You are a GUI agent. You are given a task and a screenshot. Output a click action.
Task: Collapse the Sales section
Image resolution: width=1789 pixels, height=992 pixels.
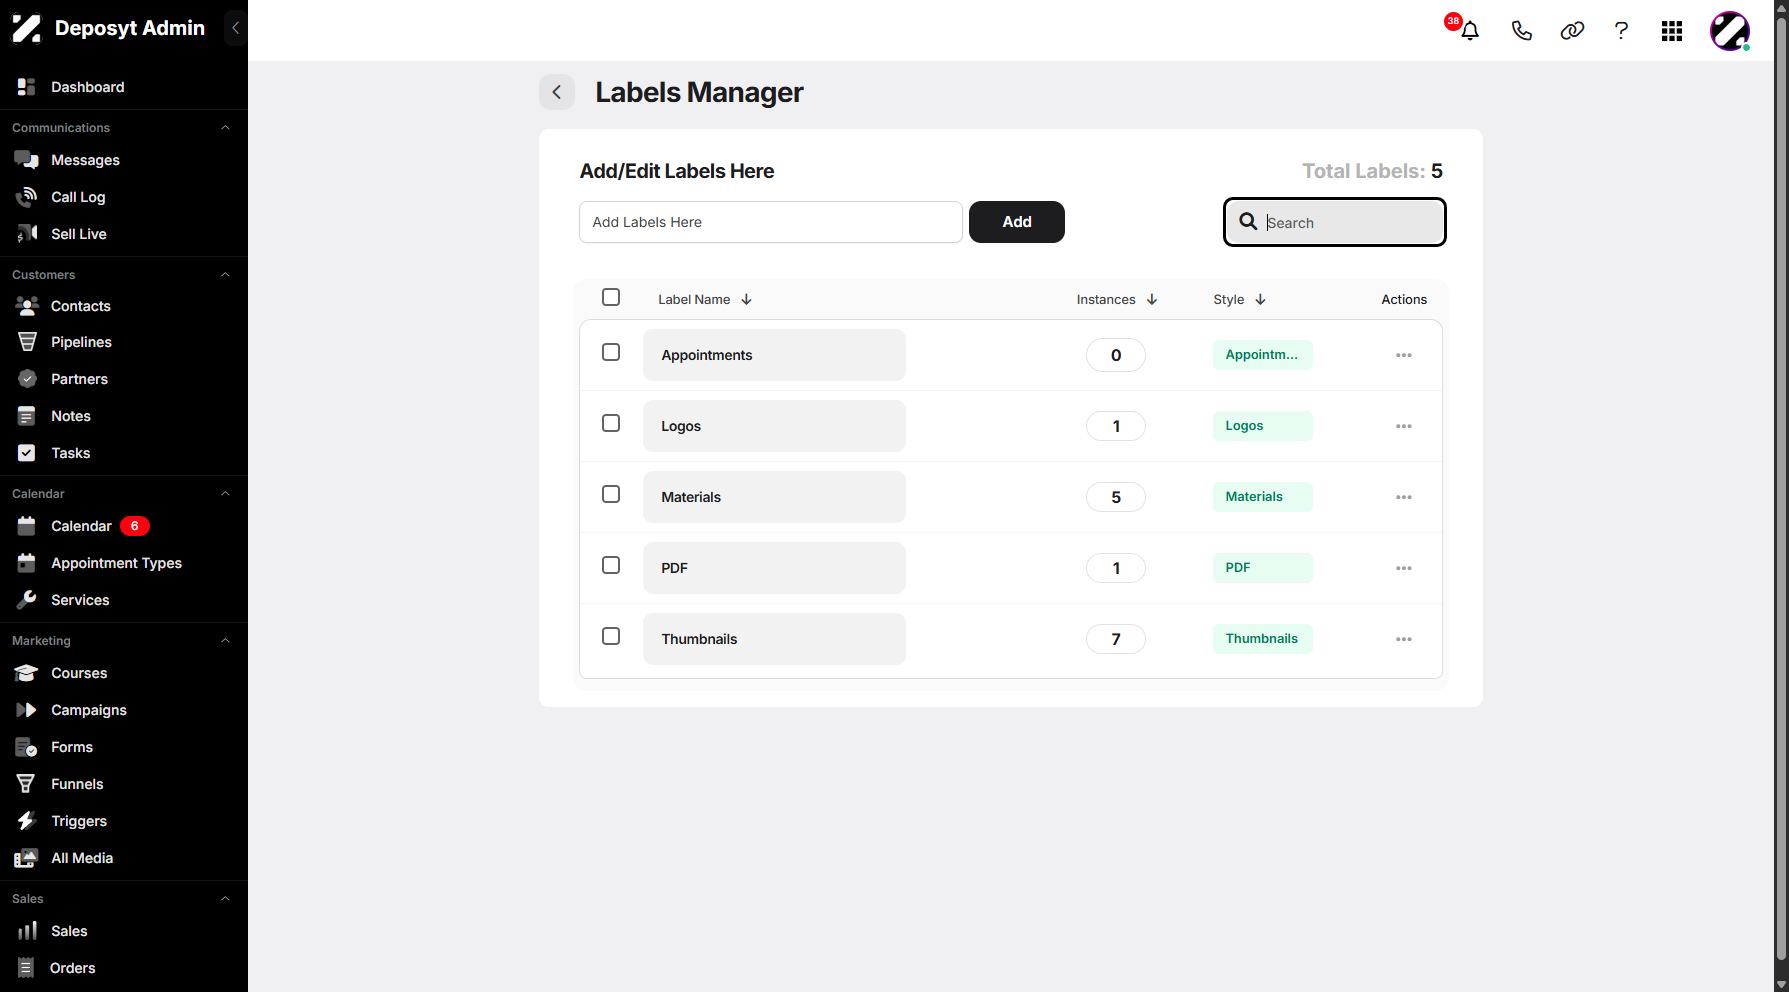pyautogui.click(x=225, y=899)
